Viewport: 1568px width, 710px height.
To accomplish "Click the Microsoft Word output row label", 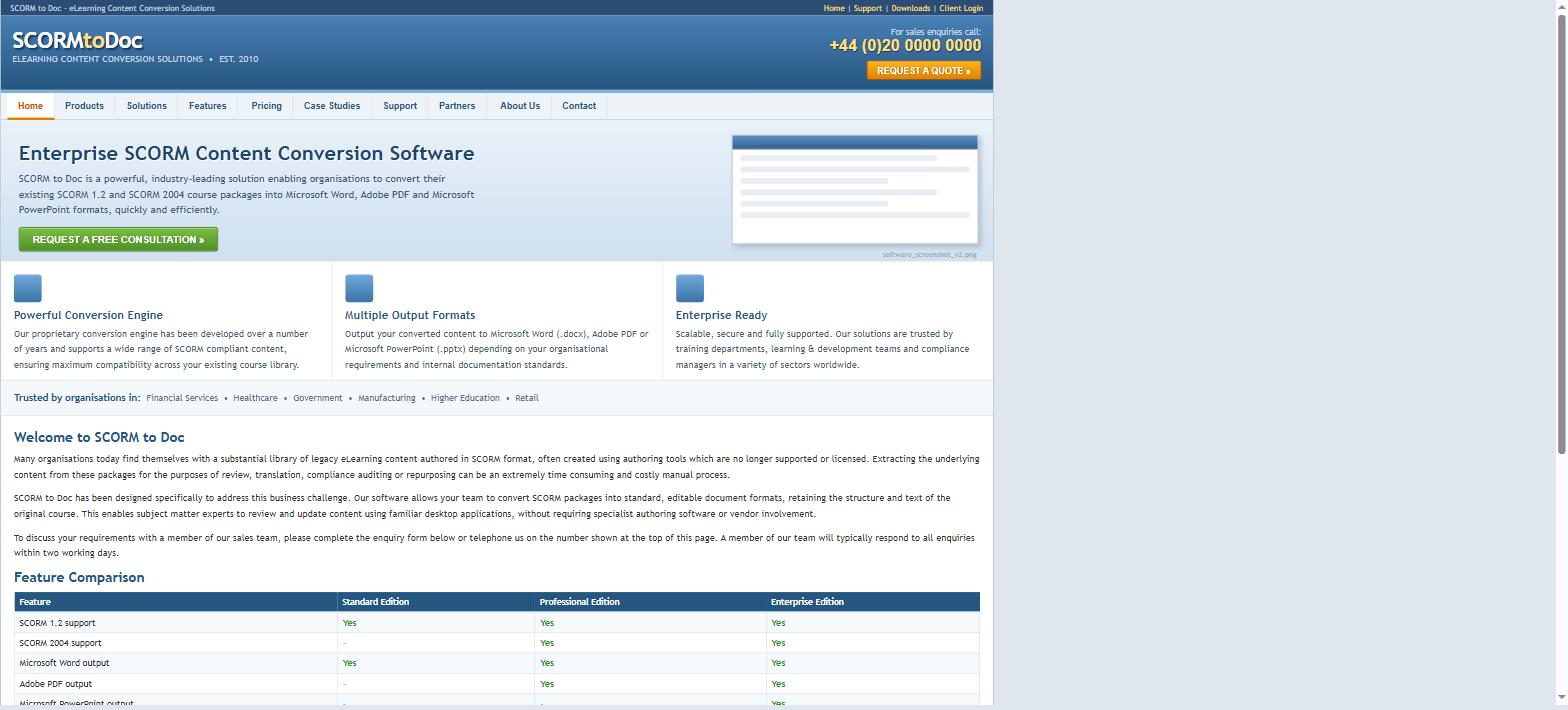I will click(x=64, y=663).
